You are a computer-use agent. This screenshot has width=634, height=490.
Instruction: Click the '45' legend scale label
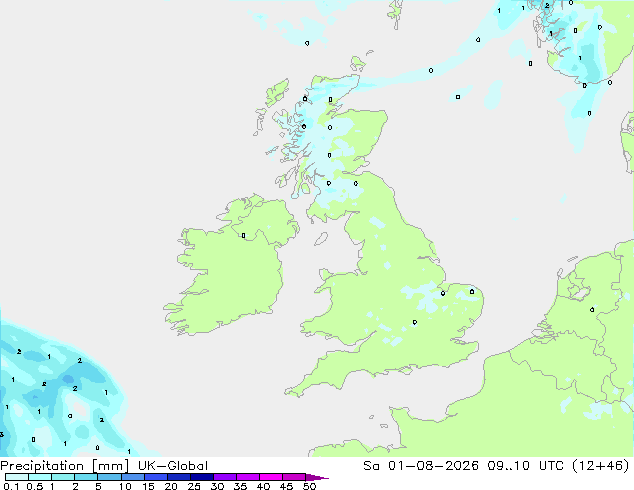click(286, 486)
